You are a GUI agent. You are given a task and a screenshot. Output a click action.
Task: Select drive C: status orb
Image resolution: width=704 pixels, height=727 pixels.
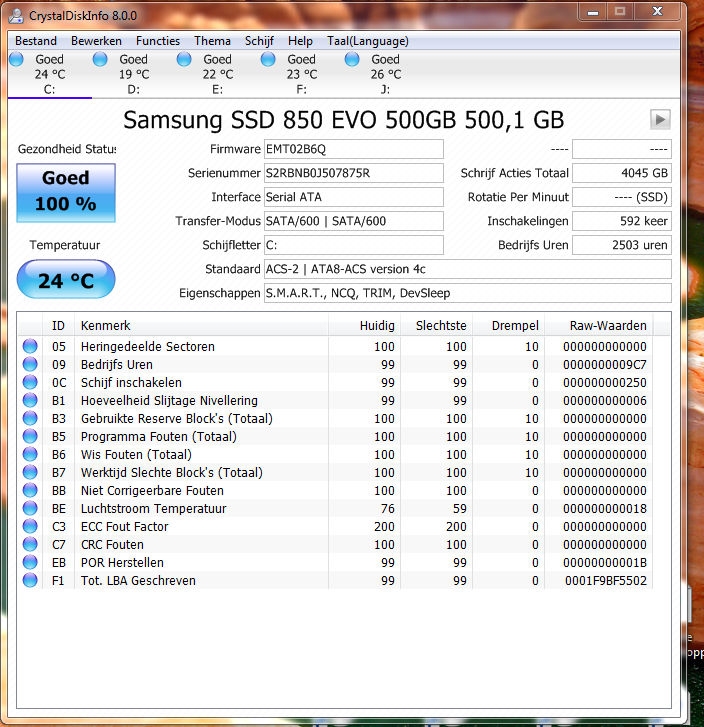pyautogui.click(x=16, y=60)
